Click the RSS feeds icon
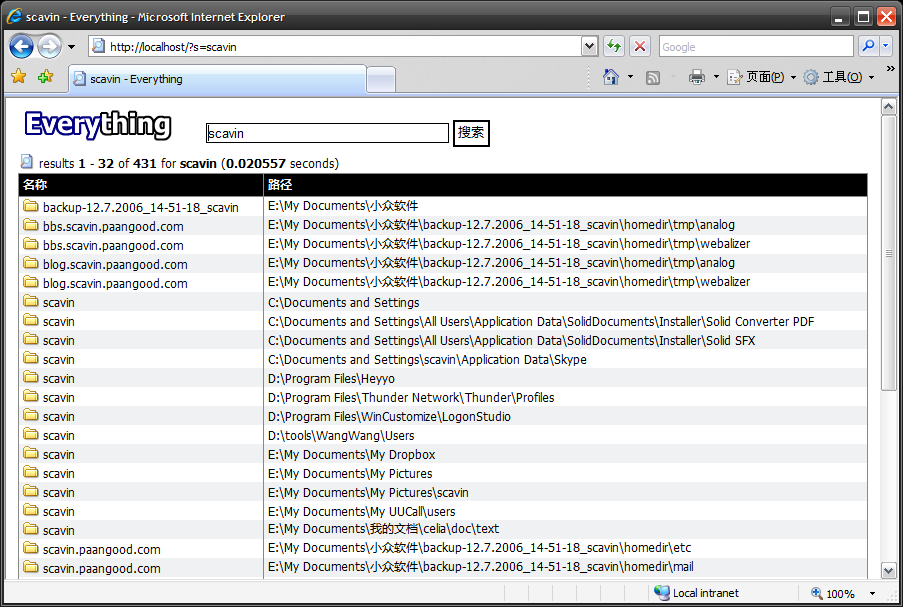 [652, 77]
